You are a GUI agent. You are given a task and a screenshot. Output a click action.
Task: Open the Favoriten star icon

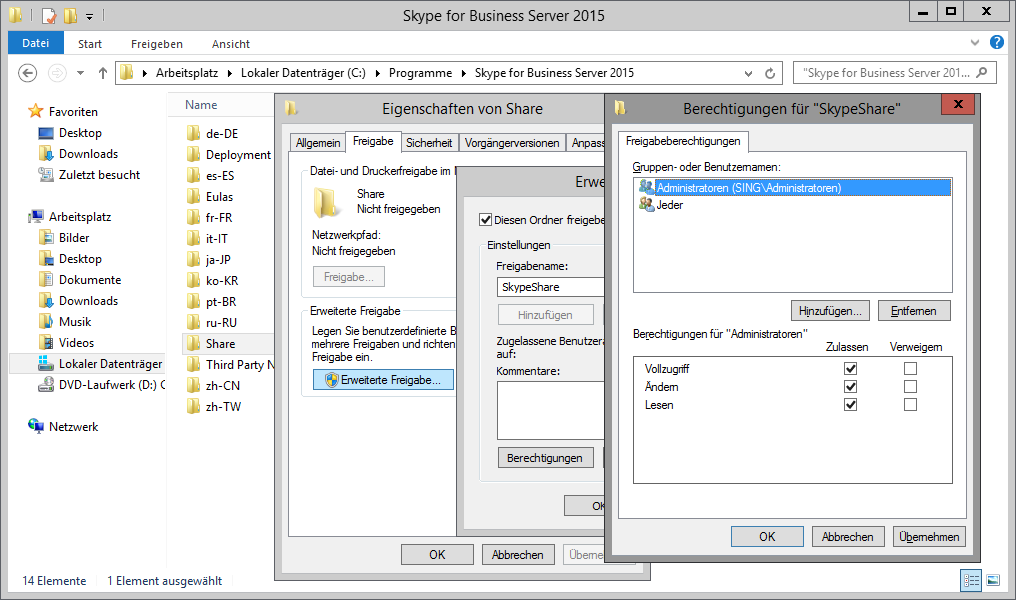[x=36, y=111]
